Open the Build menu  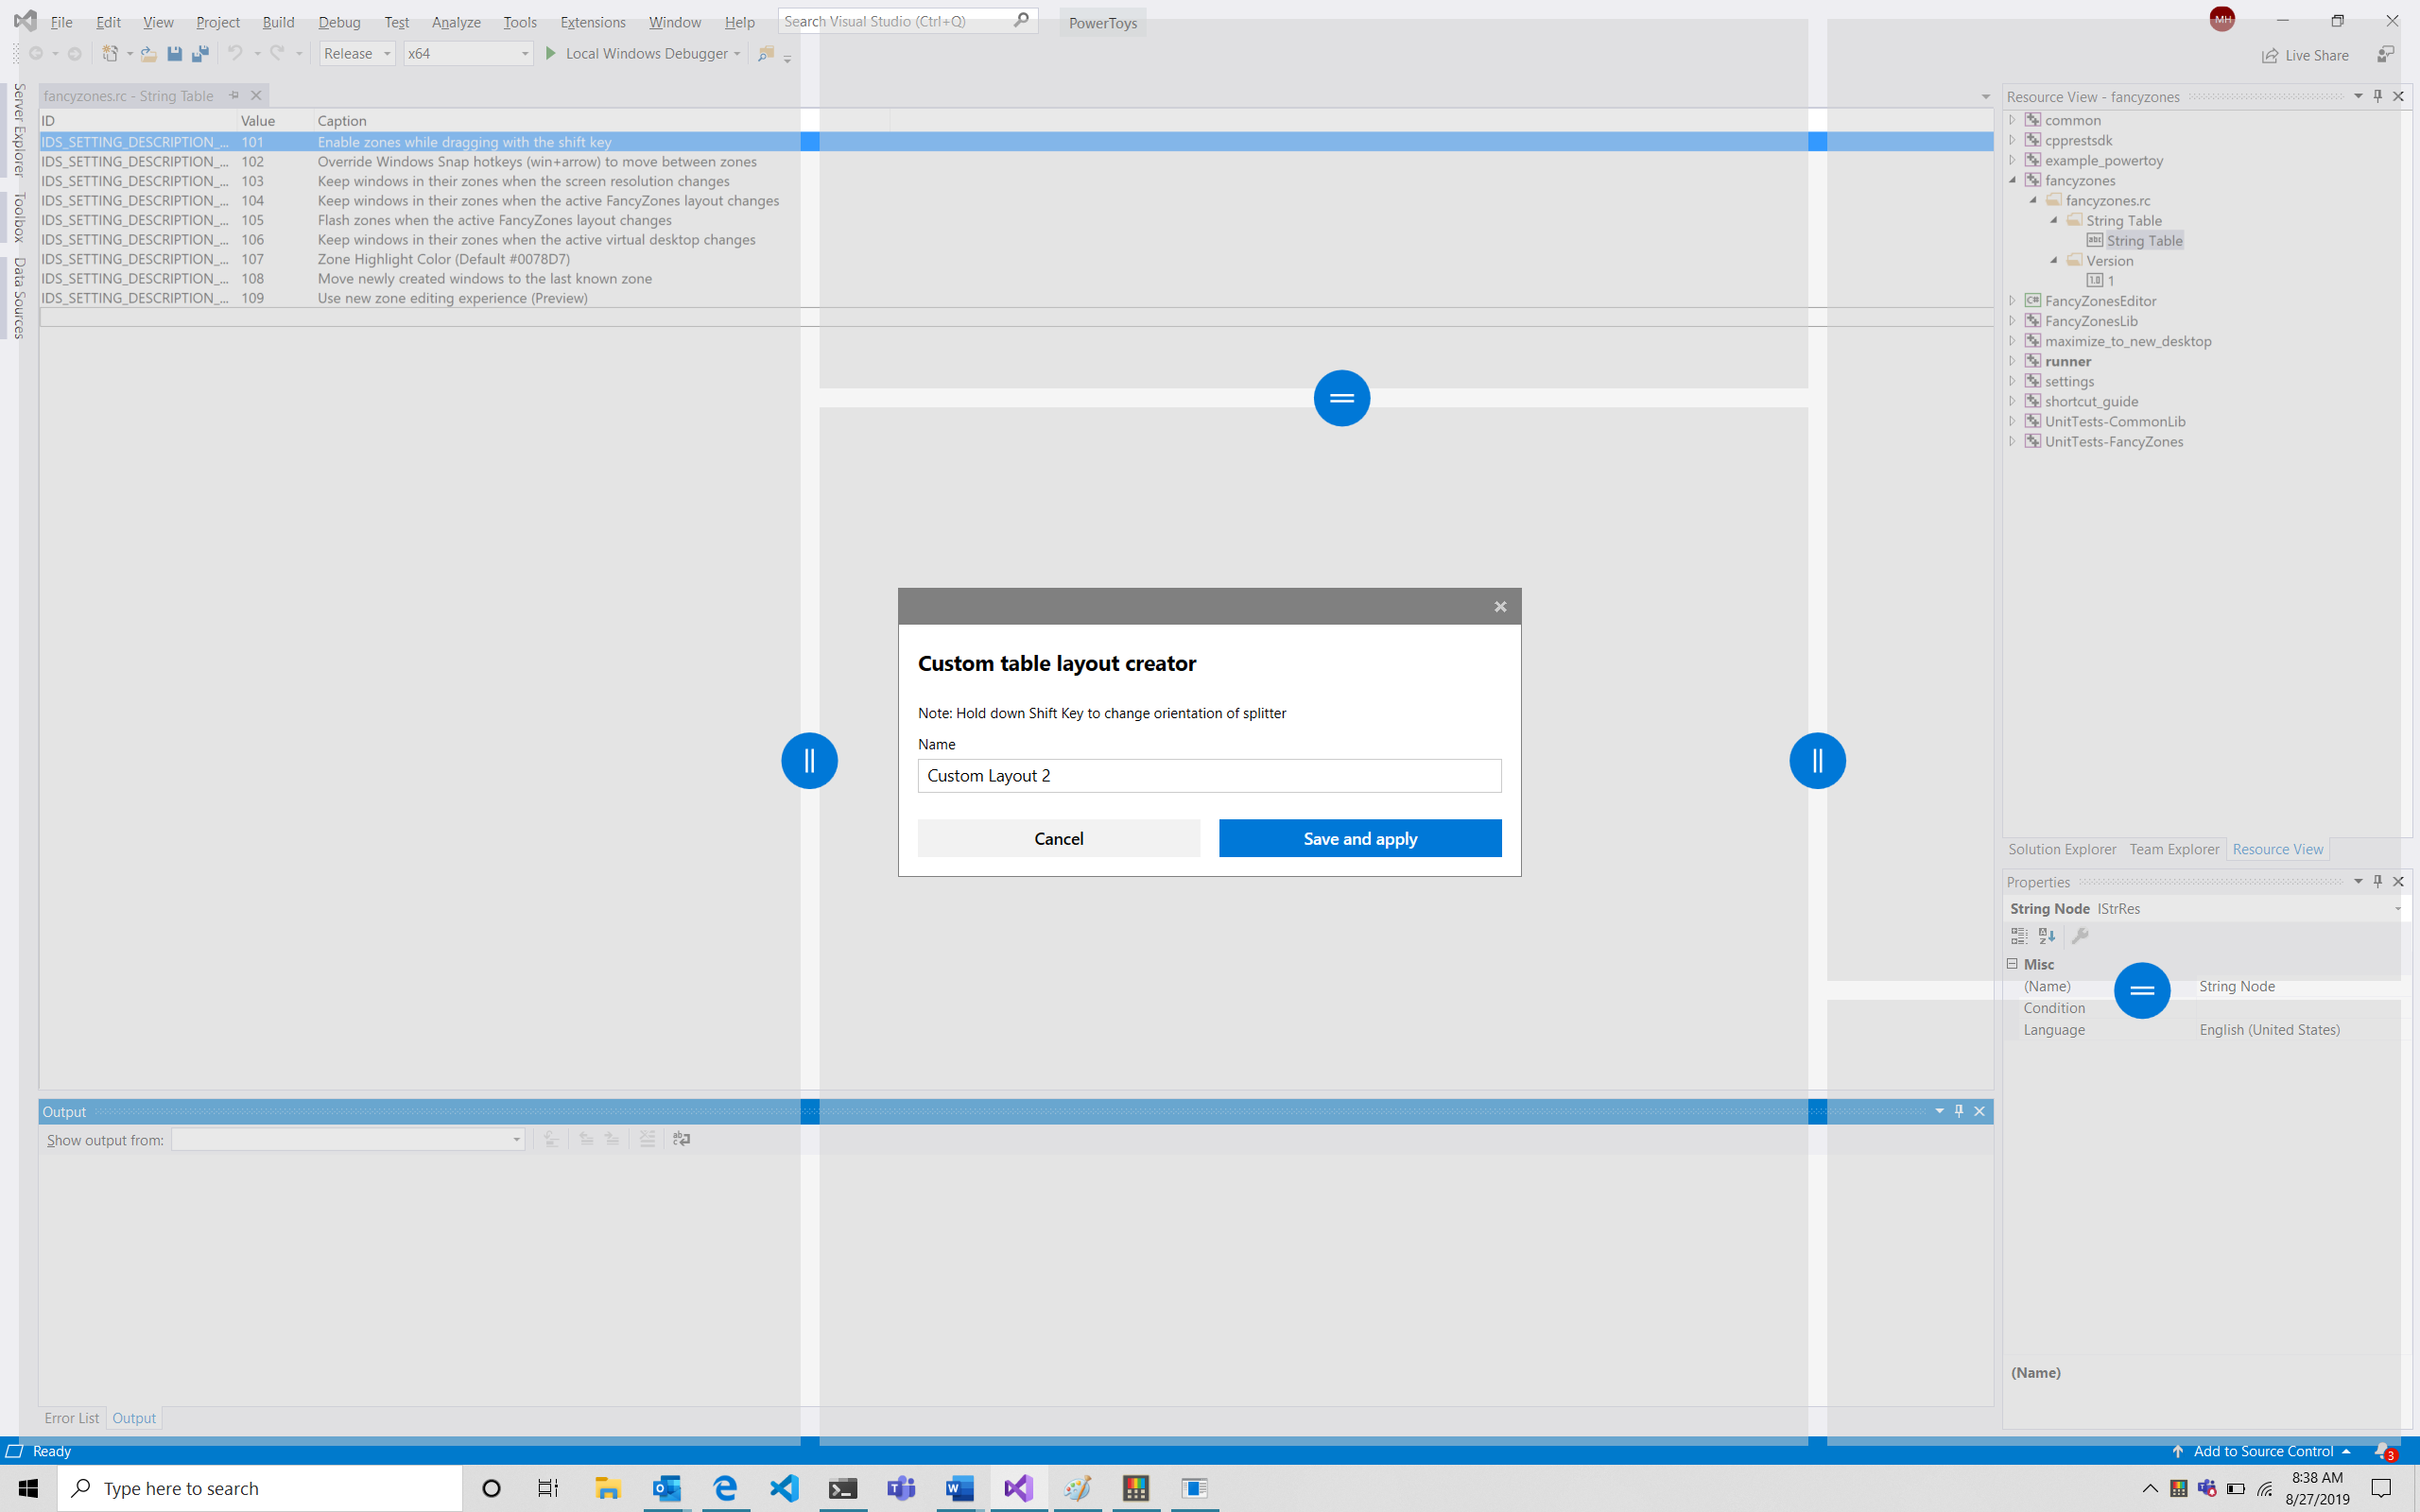(x=277, y=21)
